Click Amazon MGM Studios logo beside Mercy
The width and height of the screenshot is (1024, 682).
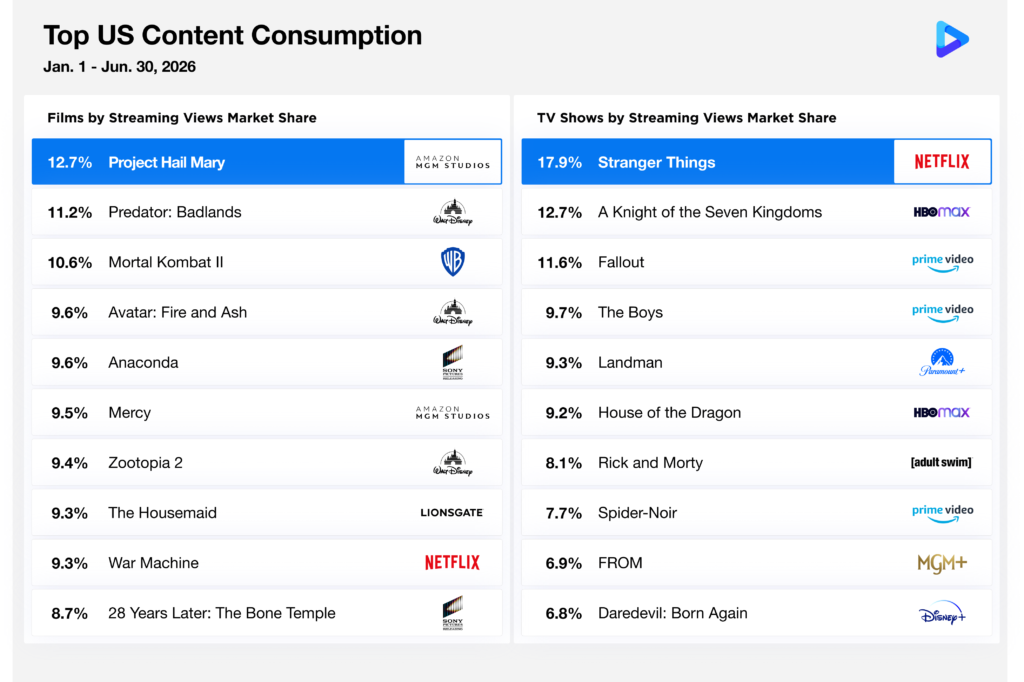click(x=453, y=412)
